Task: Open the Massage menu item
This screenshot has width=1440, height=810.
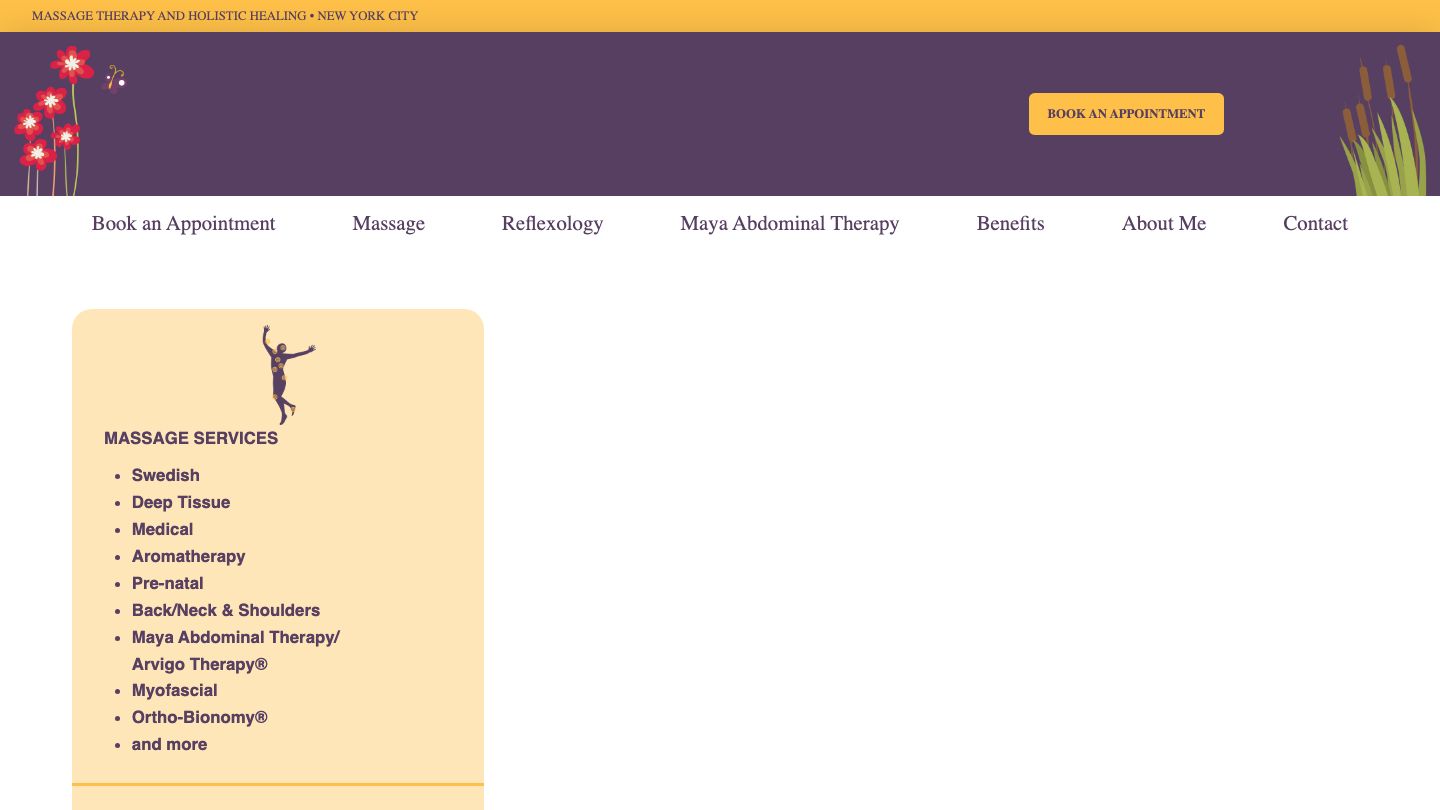Action: (388, 224)
